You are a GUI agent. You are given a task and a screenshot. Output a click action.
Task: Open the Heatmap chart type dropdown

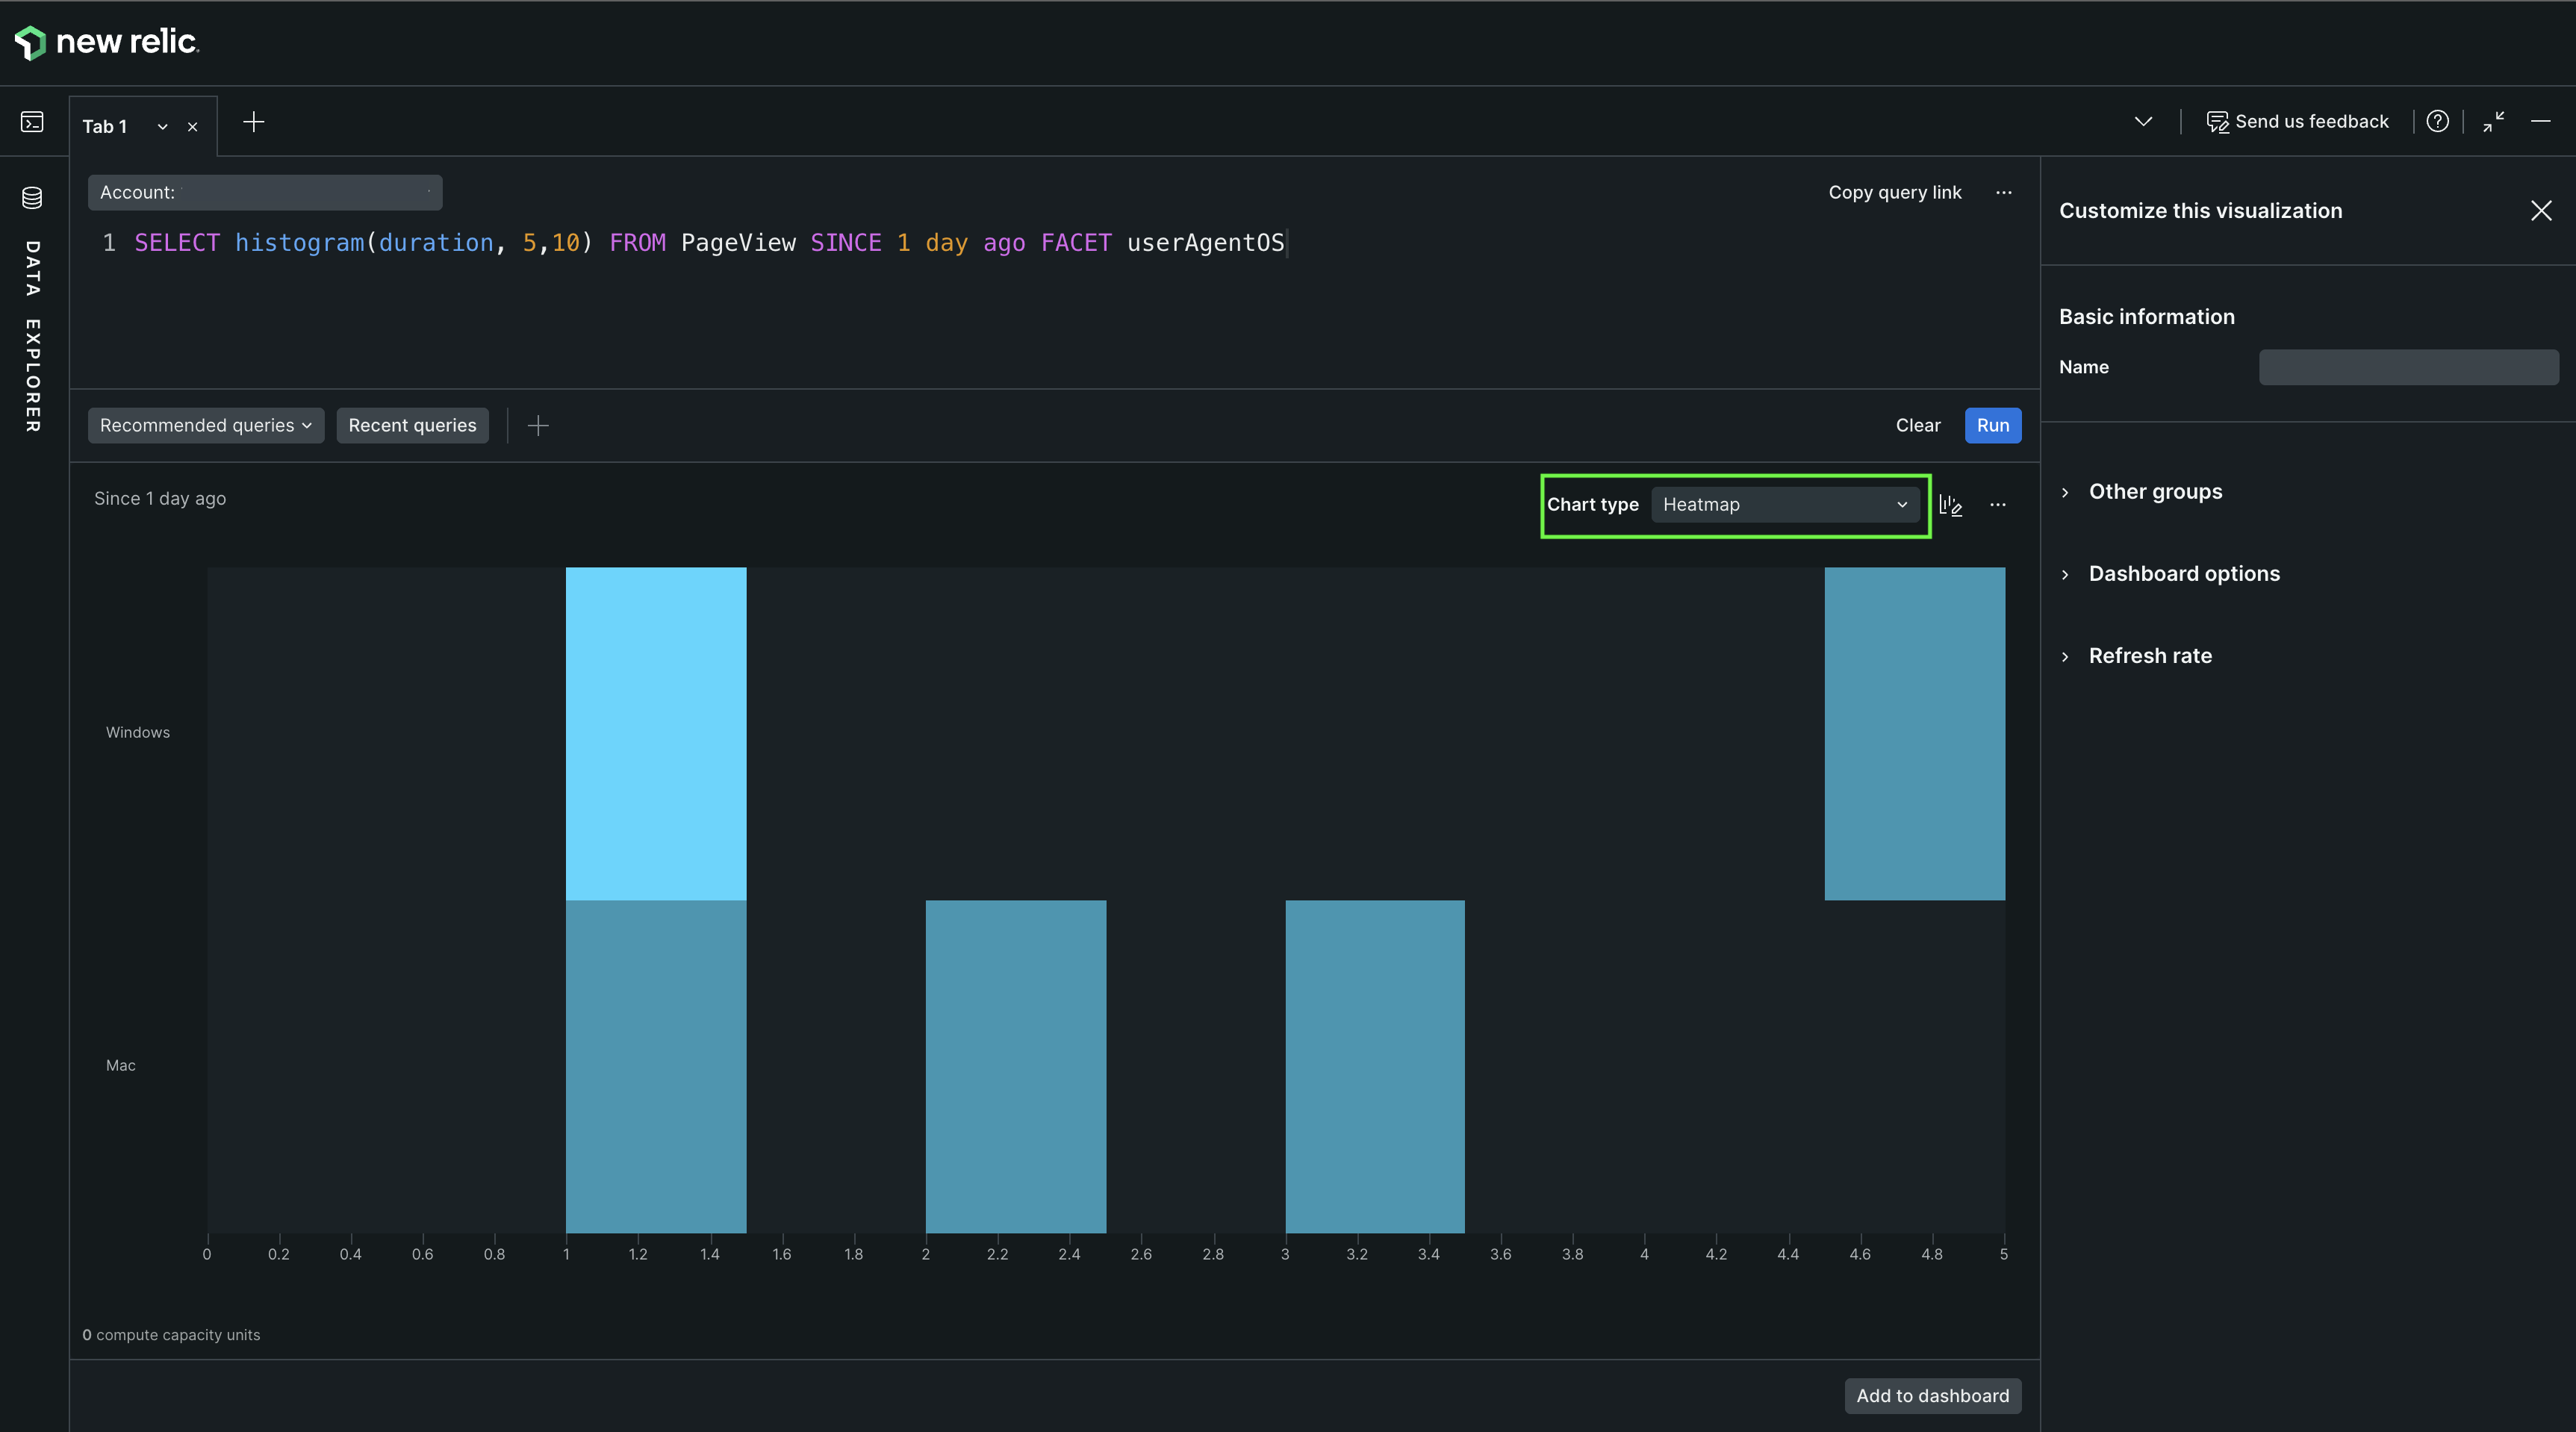(1785, 505)
